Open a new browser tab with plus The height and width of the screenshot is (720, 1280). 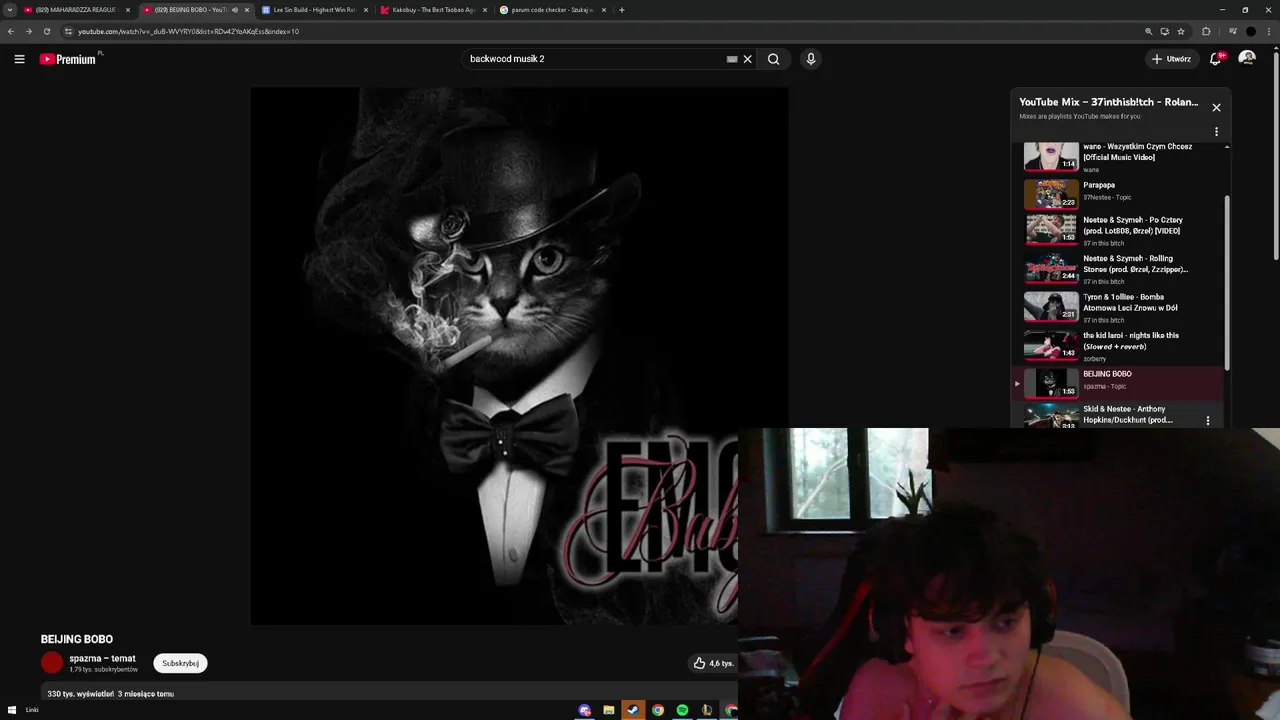tap(622, 10)
